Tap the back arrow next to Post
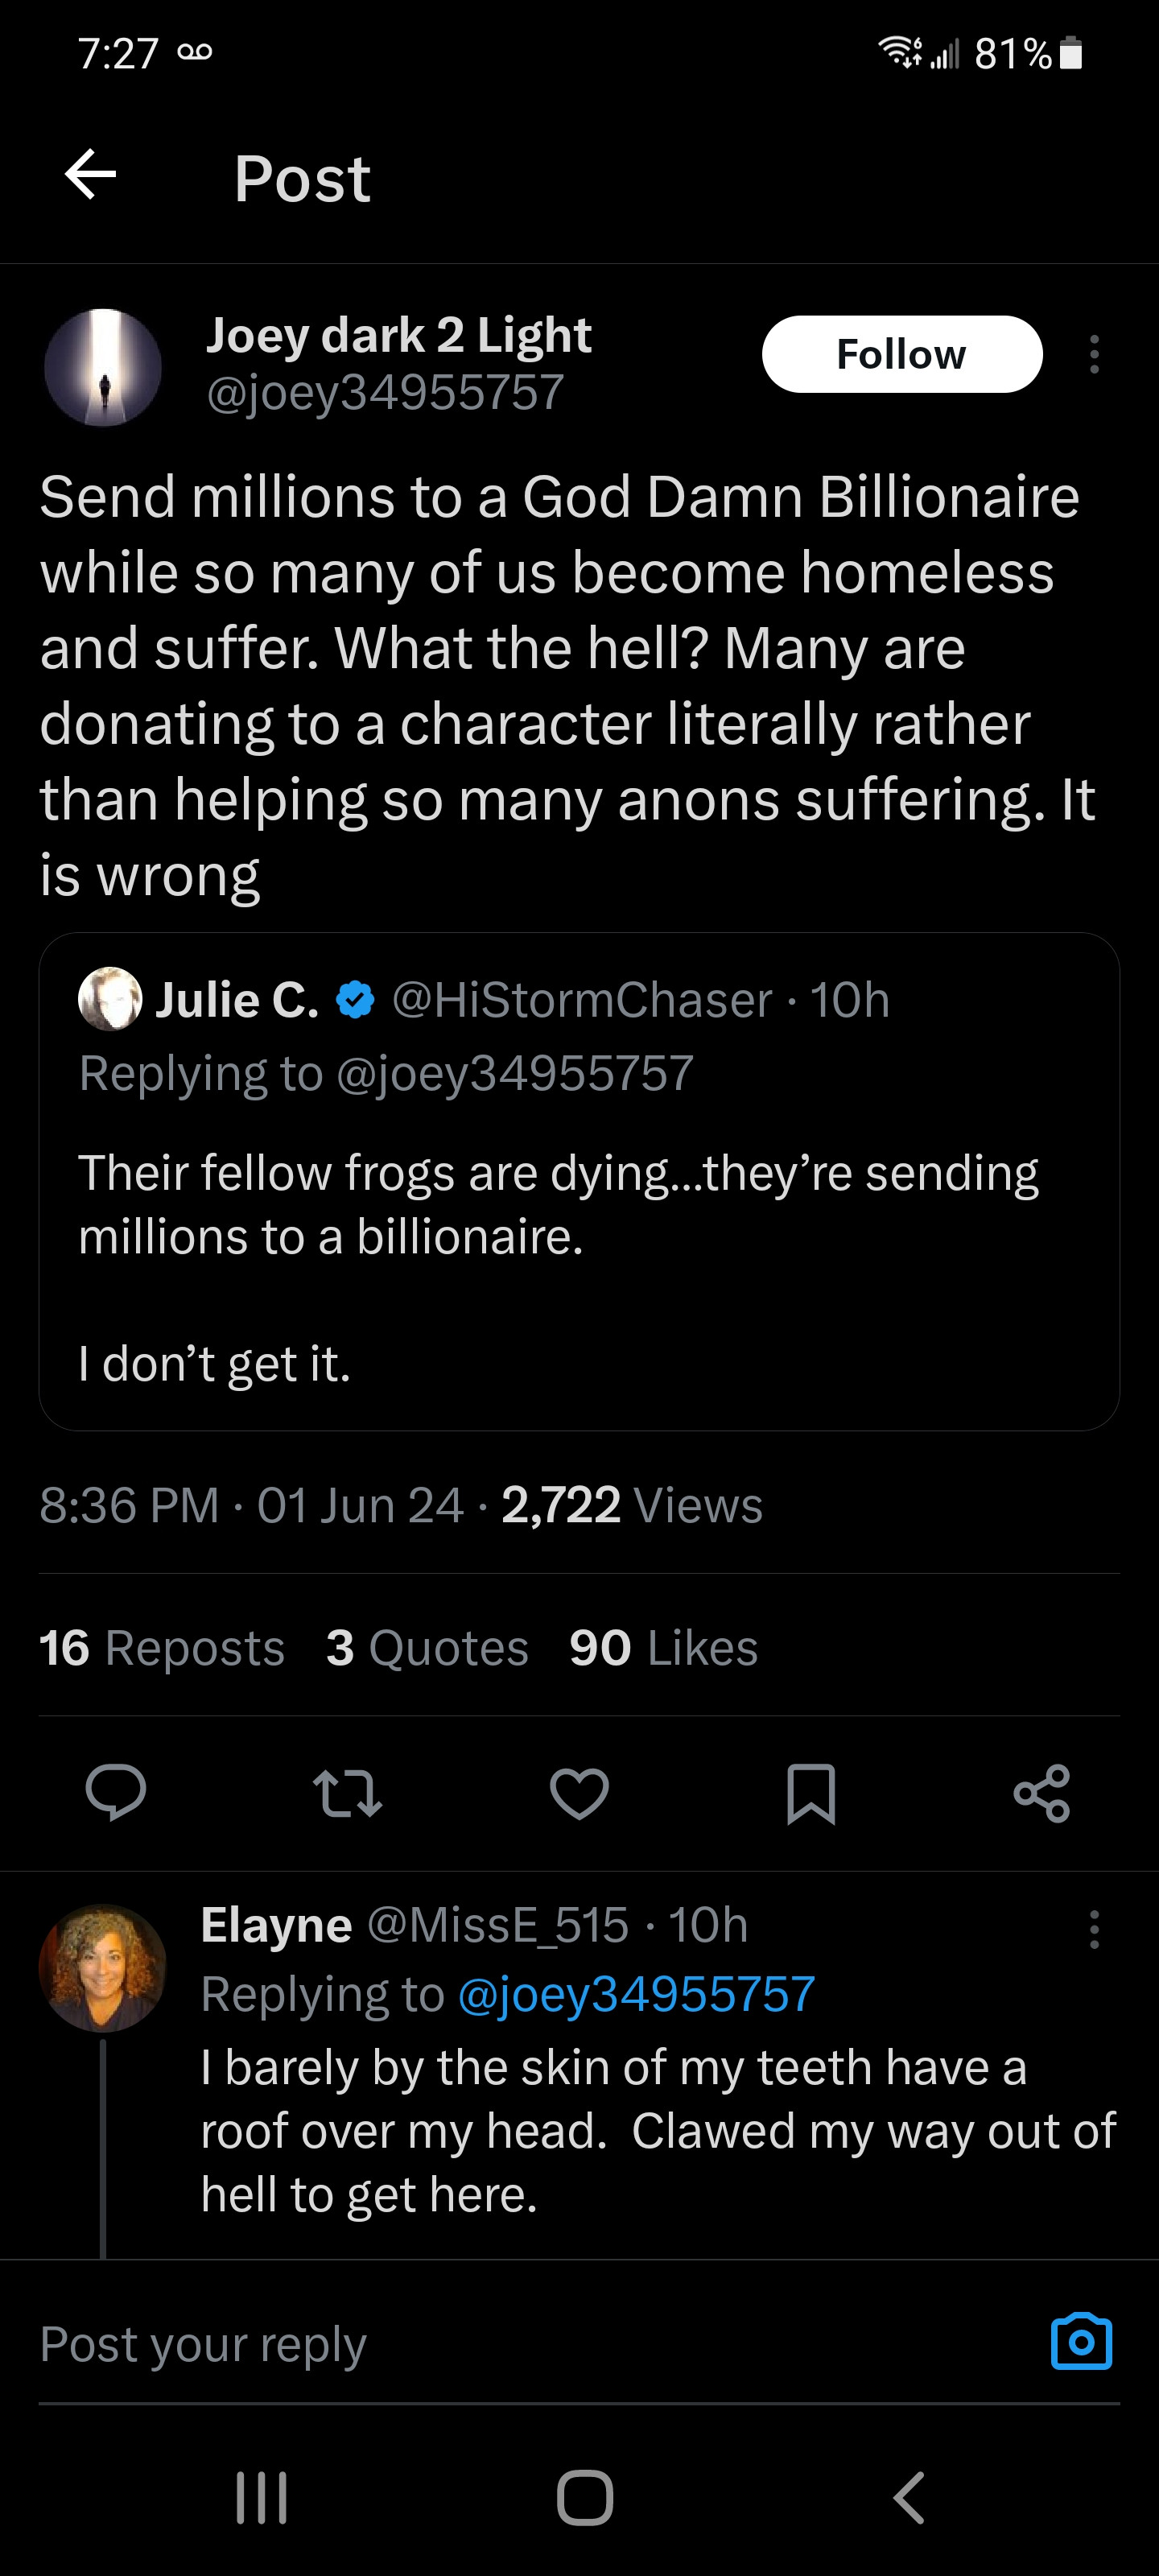1159x2576 pixels. (91, 175)
